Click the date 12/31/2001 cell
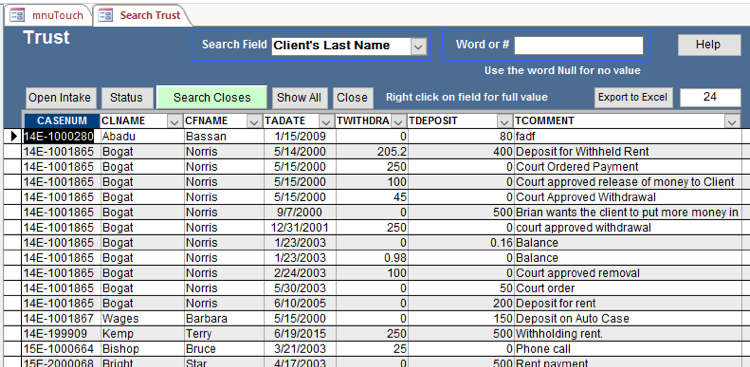The image size is (750, 367). (x=300, y=227)
